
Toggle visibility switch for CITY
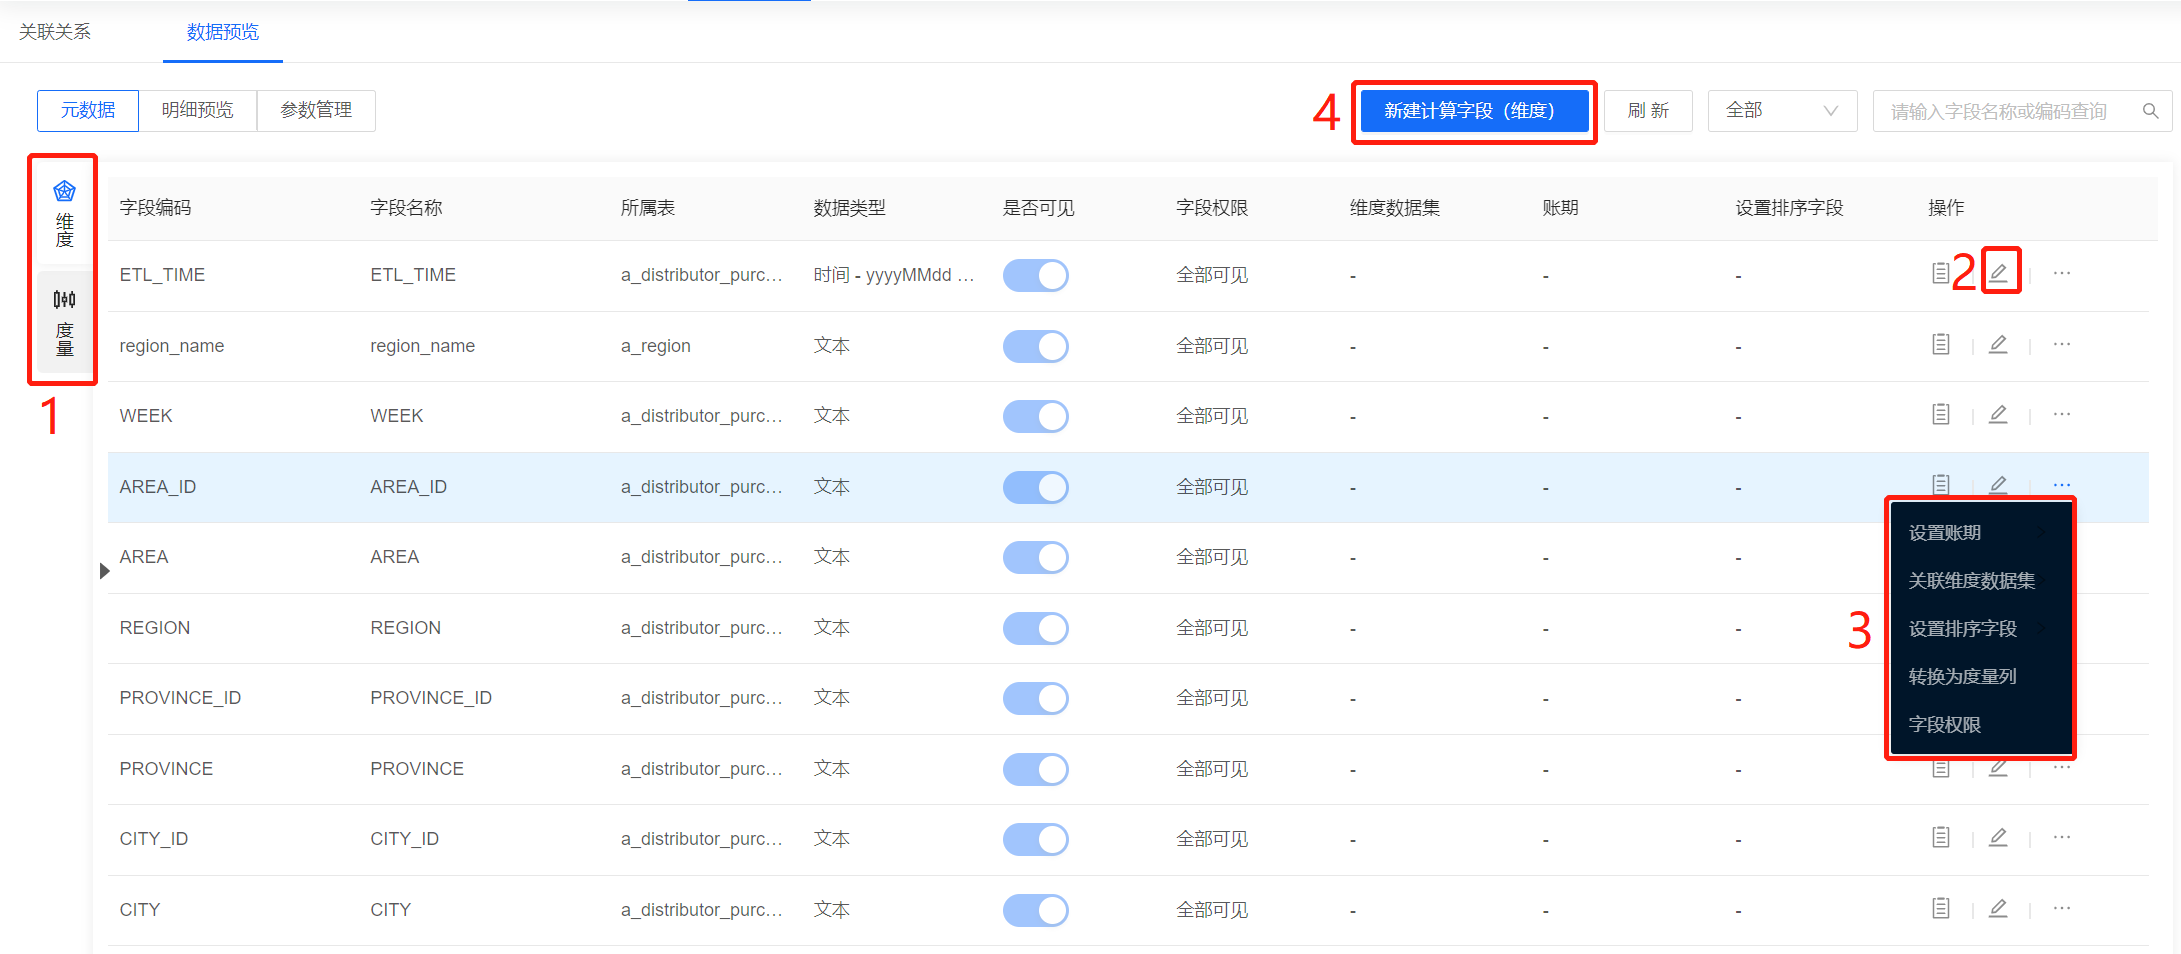(1036, 910)
